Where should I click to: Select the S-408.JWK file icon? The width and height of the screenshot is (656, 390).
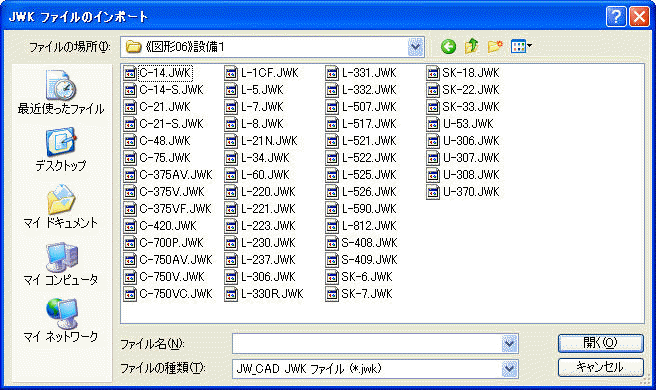coord(332,243)
